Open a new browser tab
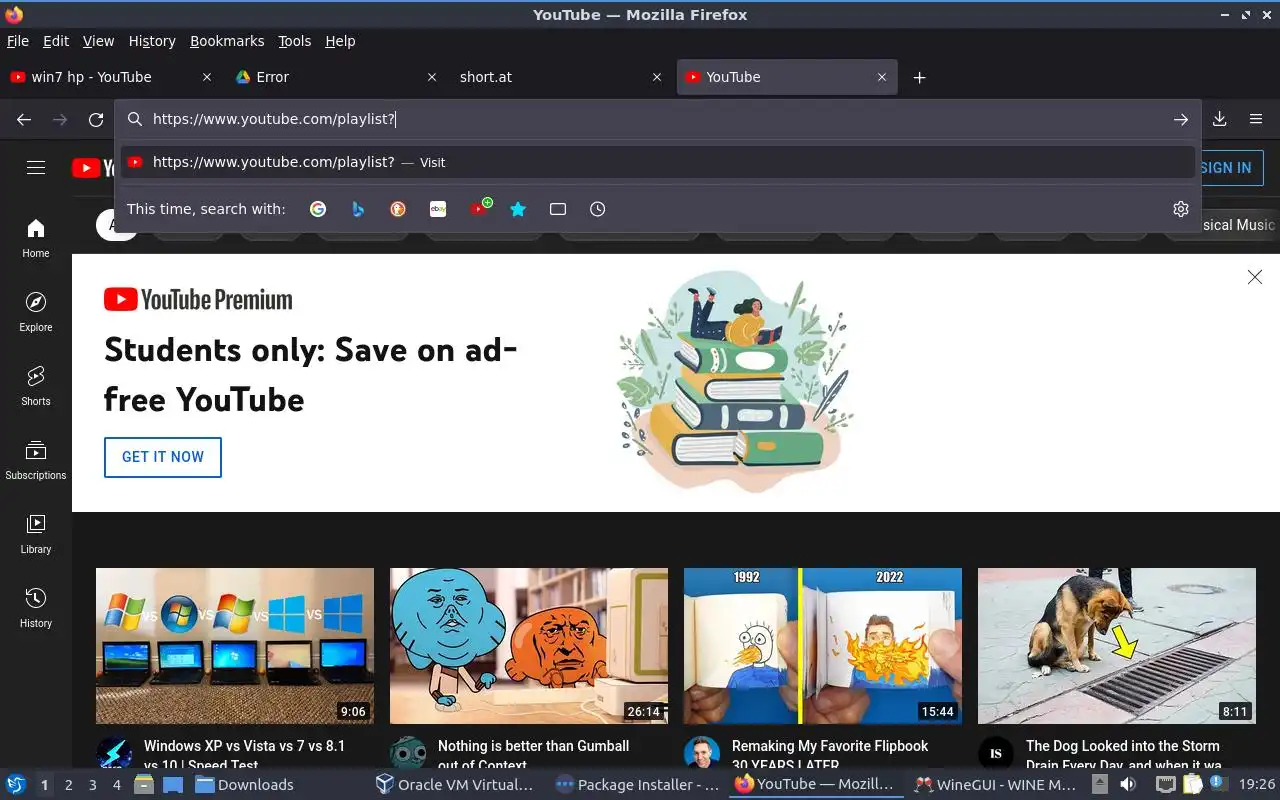 tap(920, 77)
